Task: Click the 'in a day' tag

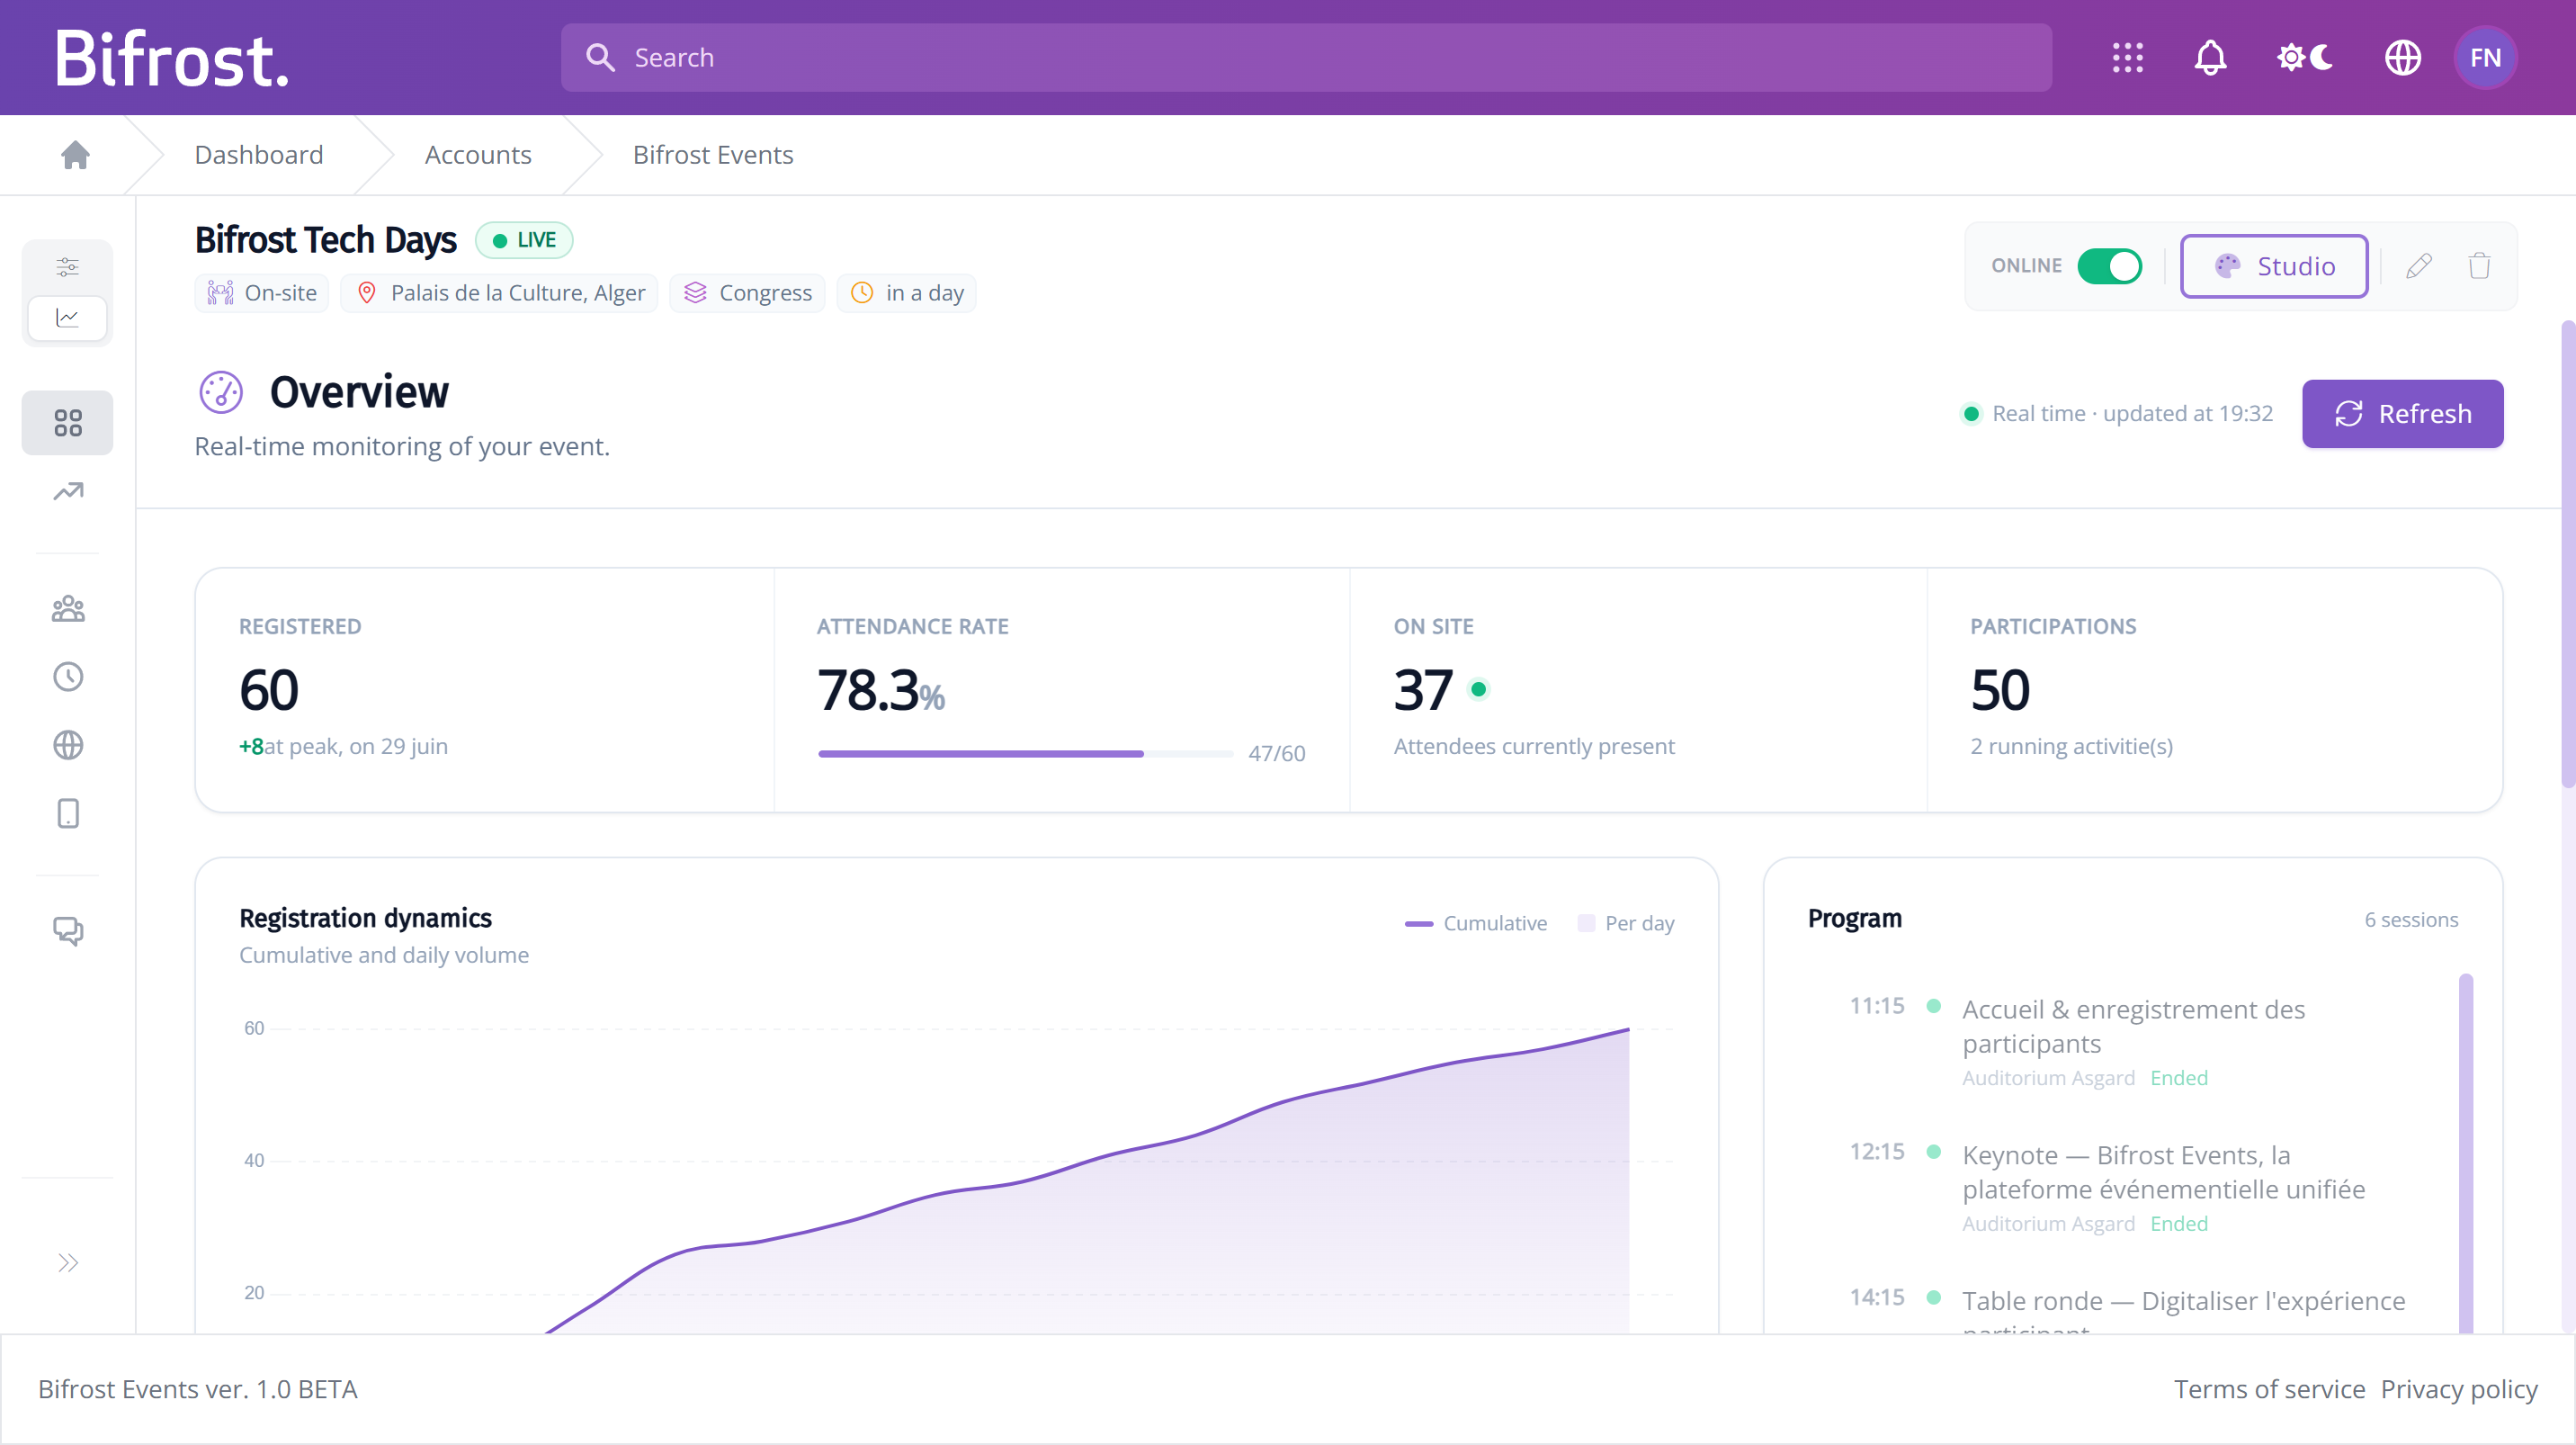Action: click(906, 293)
